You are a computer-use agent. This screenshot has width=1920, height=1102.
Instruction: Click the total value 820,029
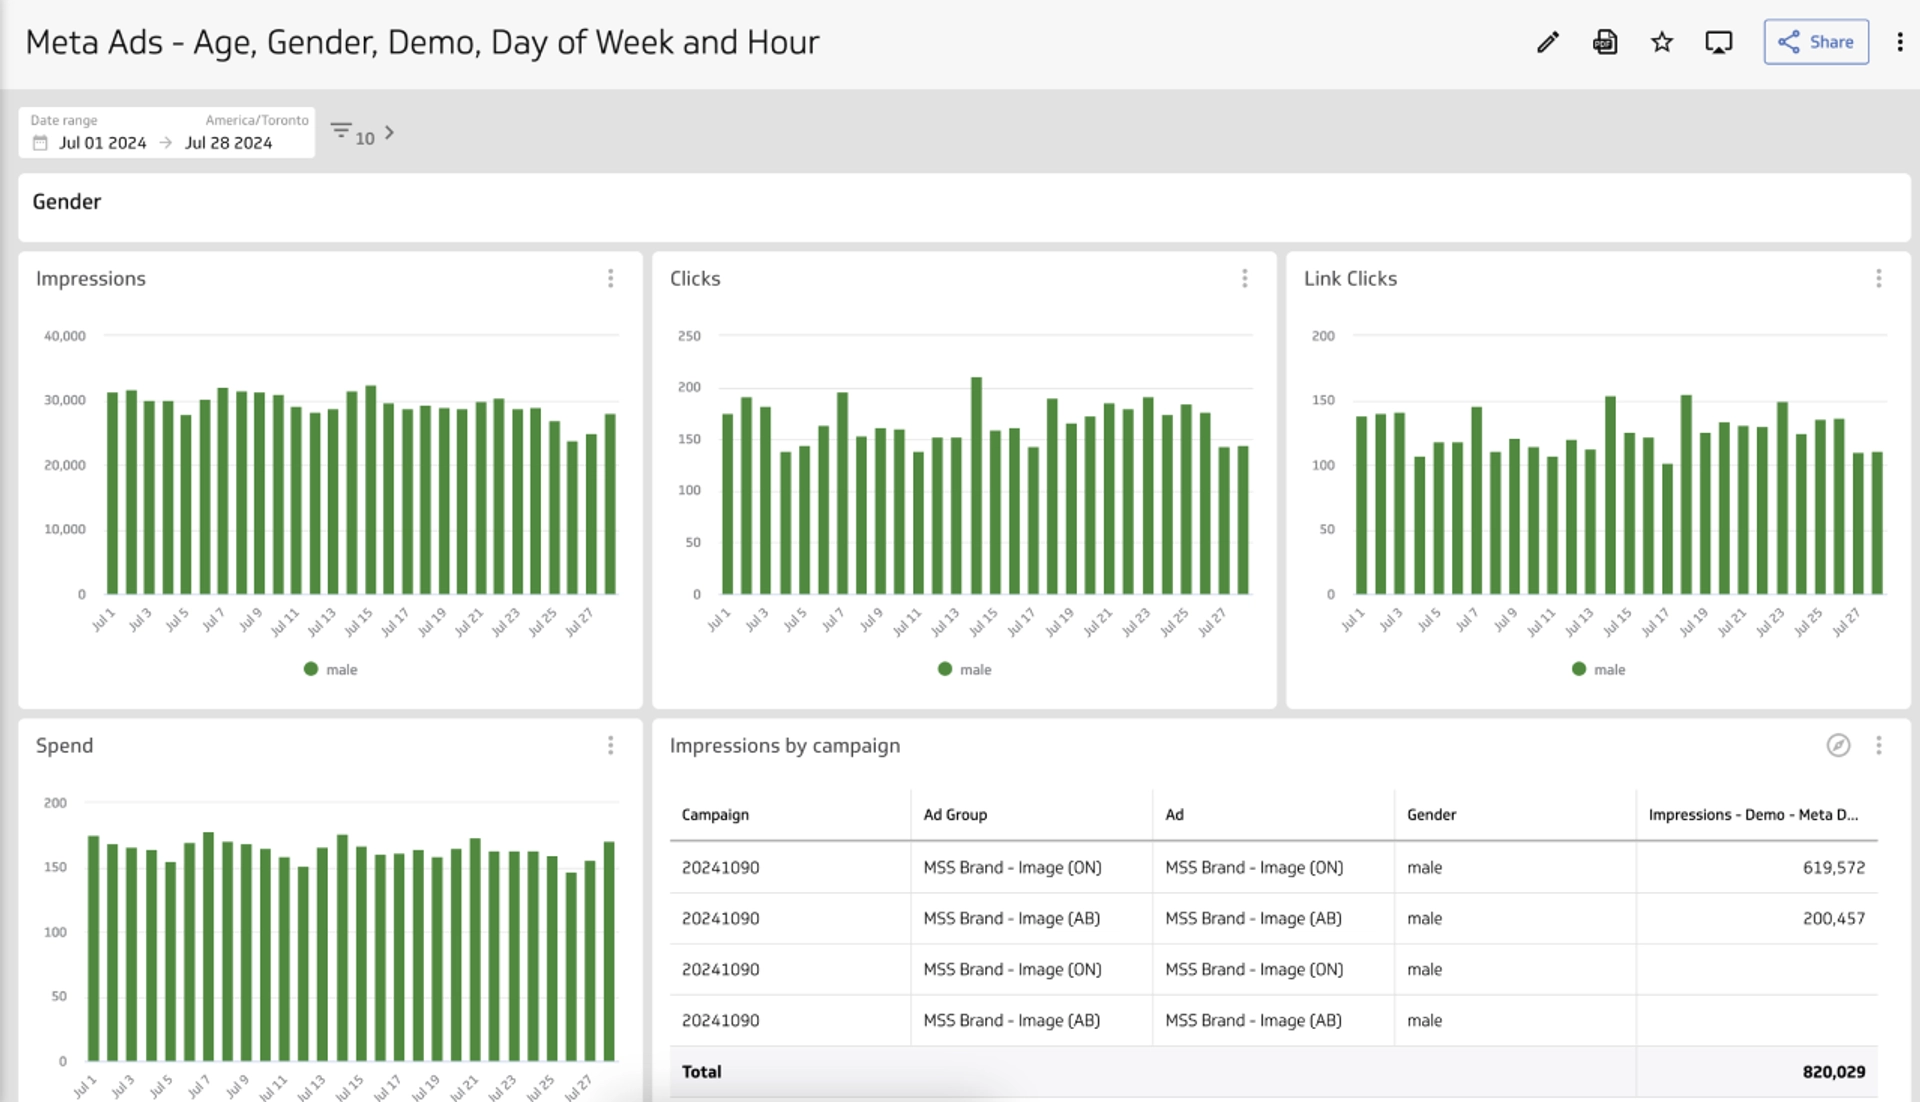coord(1834,1071)
